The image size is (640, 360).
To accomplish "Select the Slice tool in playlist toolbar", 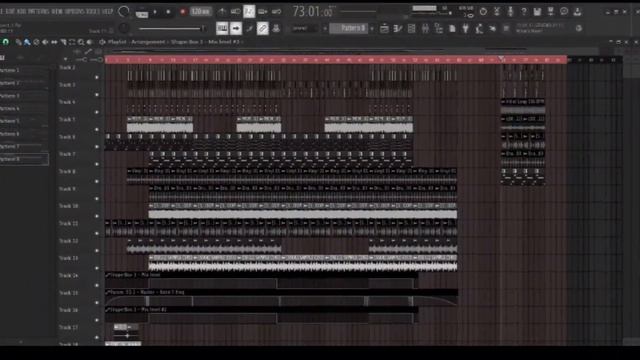I will click(x=63, y=42).
